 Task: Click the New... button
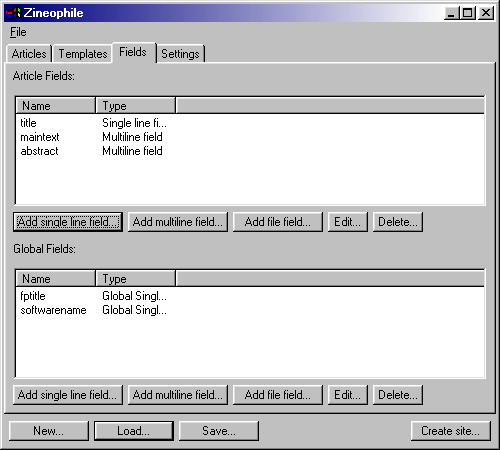49,431
